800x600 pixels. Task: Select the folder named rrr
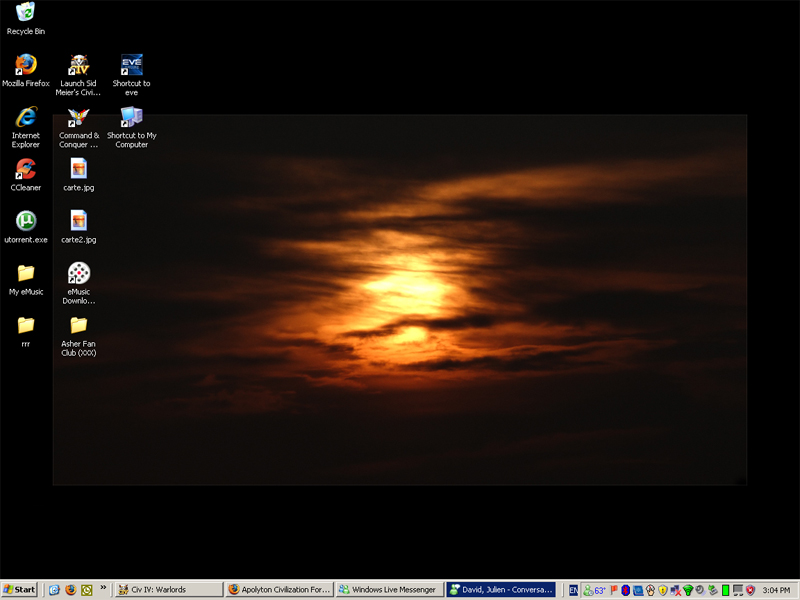(26, 325)
